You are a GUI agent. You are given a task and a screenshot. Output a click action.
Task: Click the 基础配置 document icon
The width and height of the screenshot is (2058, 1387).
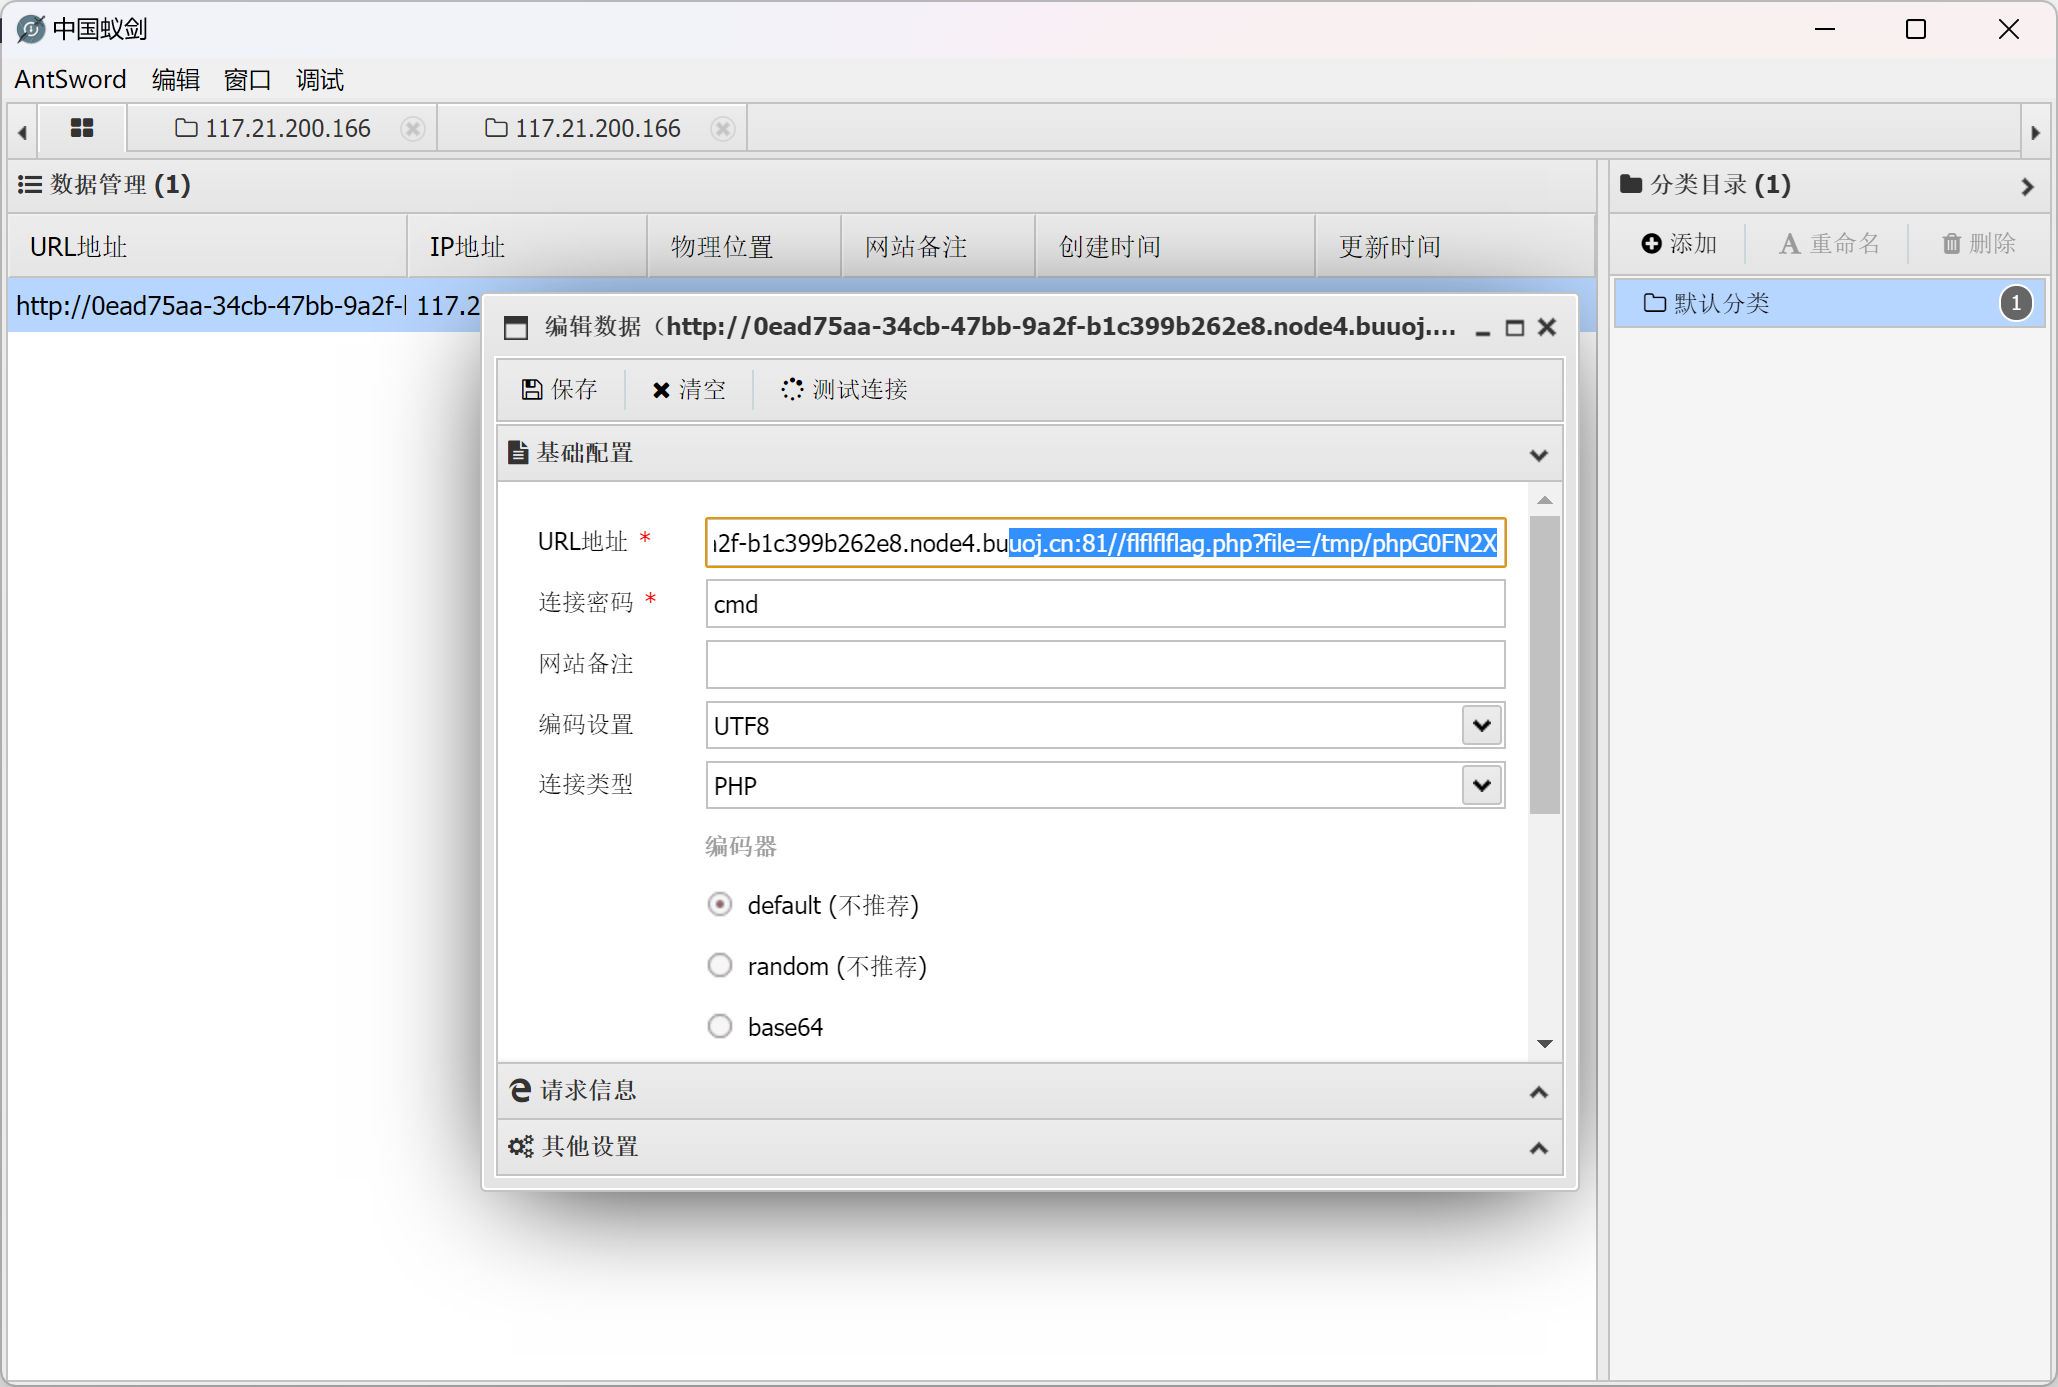tap(518, 453)
